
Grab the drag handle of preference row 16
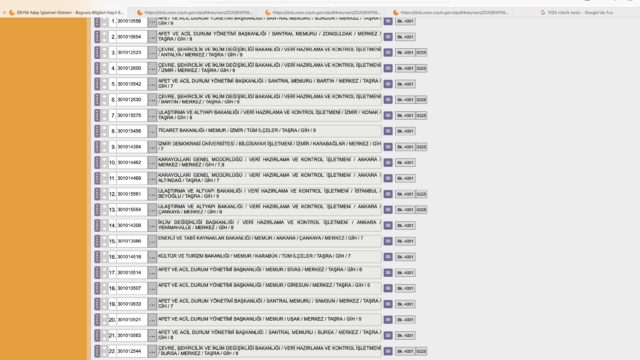(x=97, y=257)
